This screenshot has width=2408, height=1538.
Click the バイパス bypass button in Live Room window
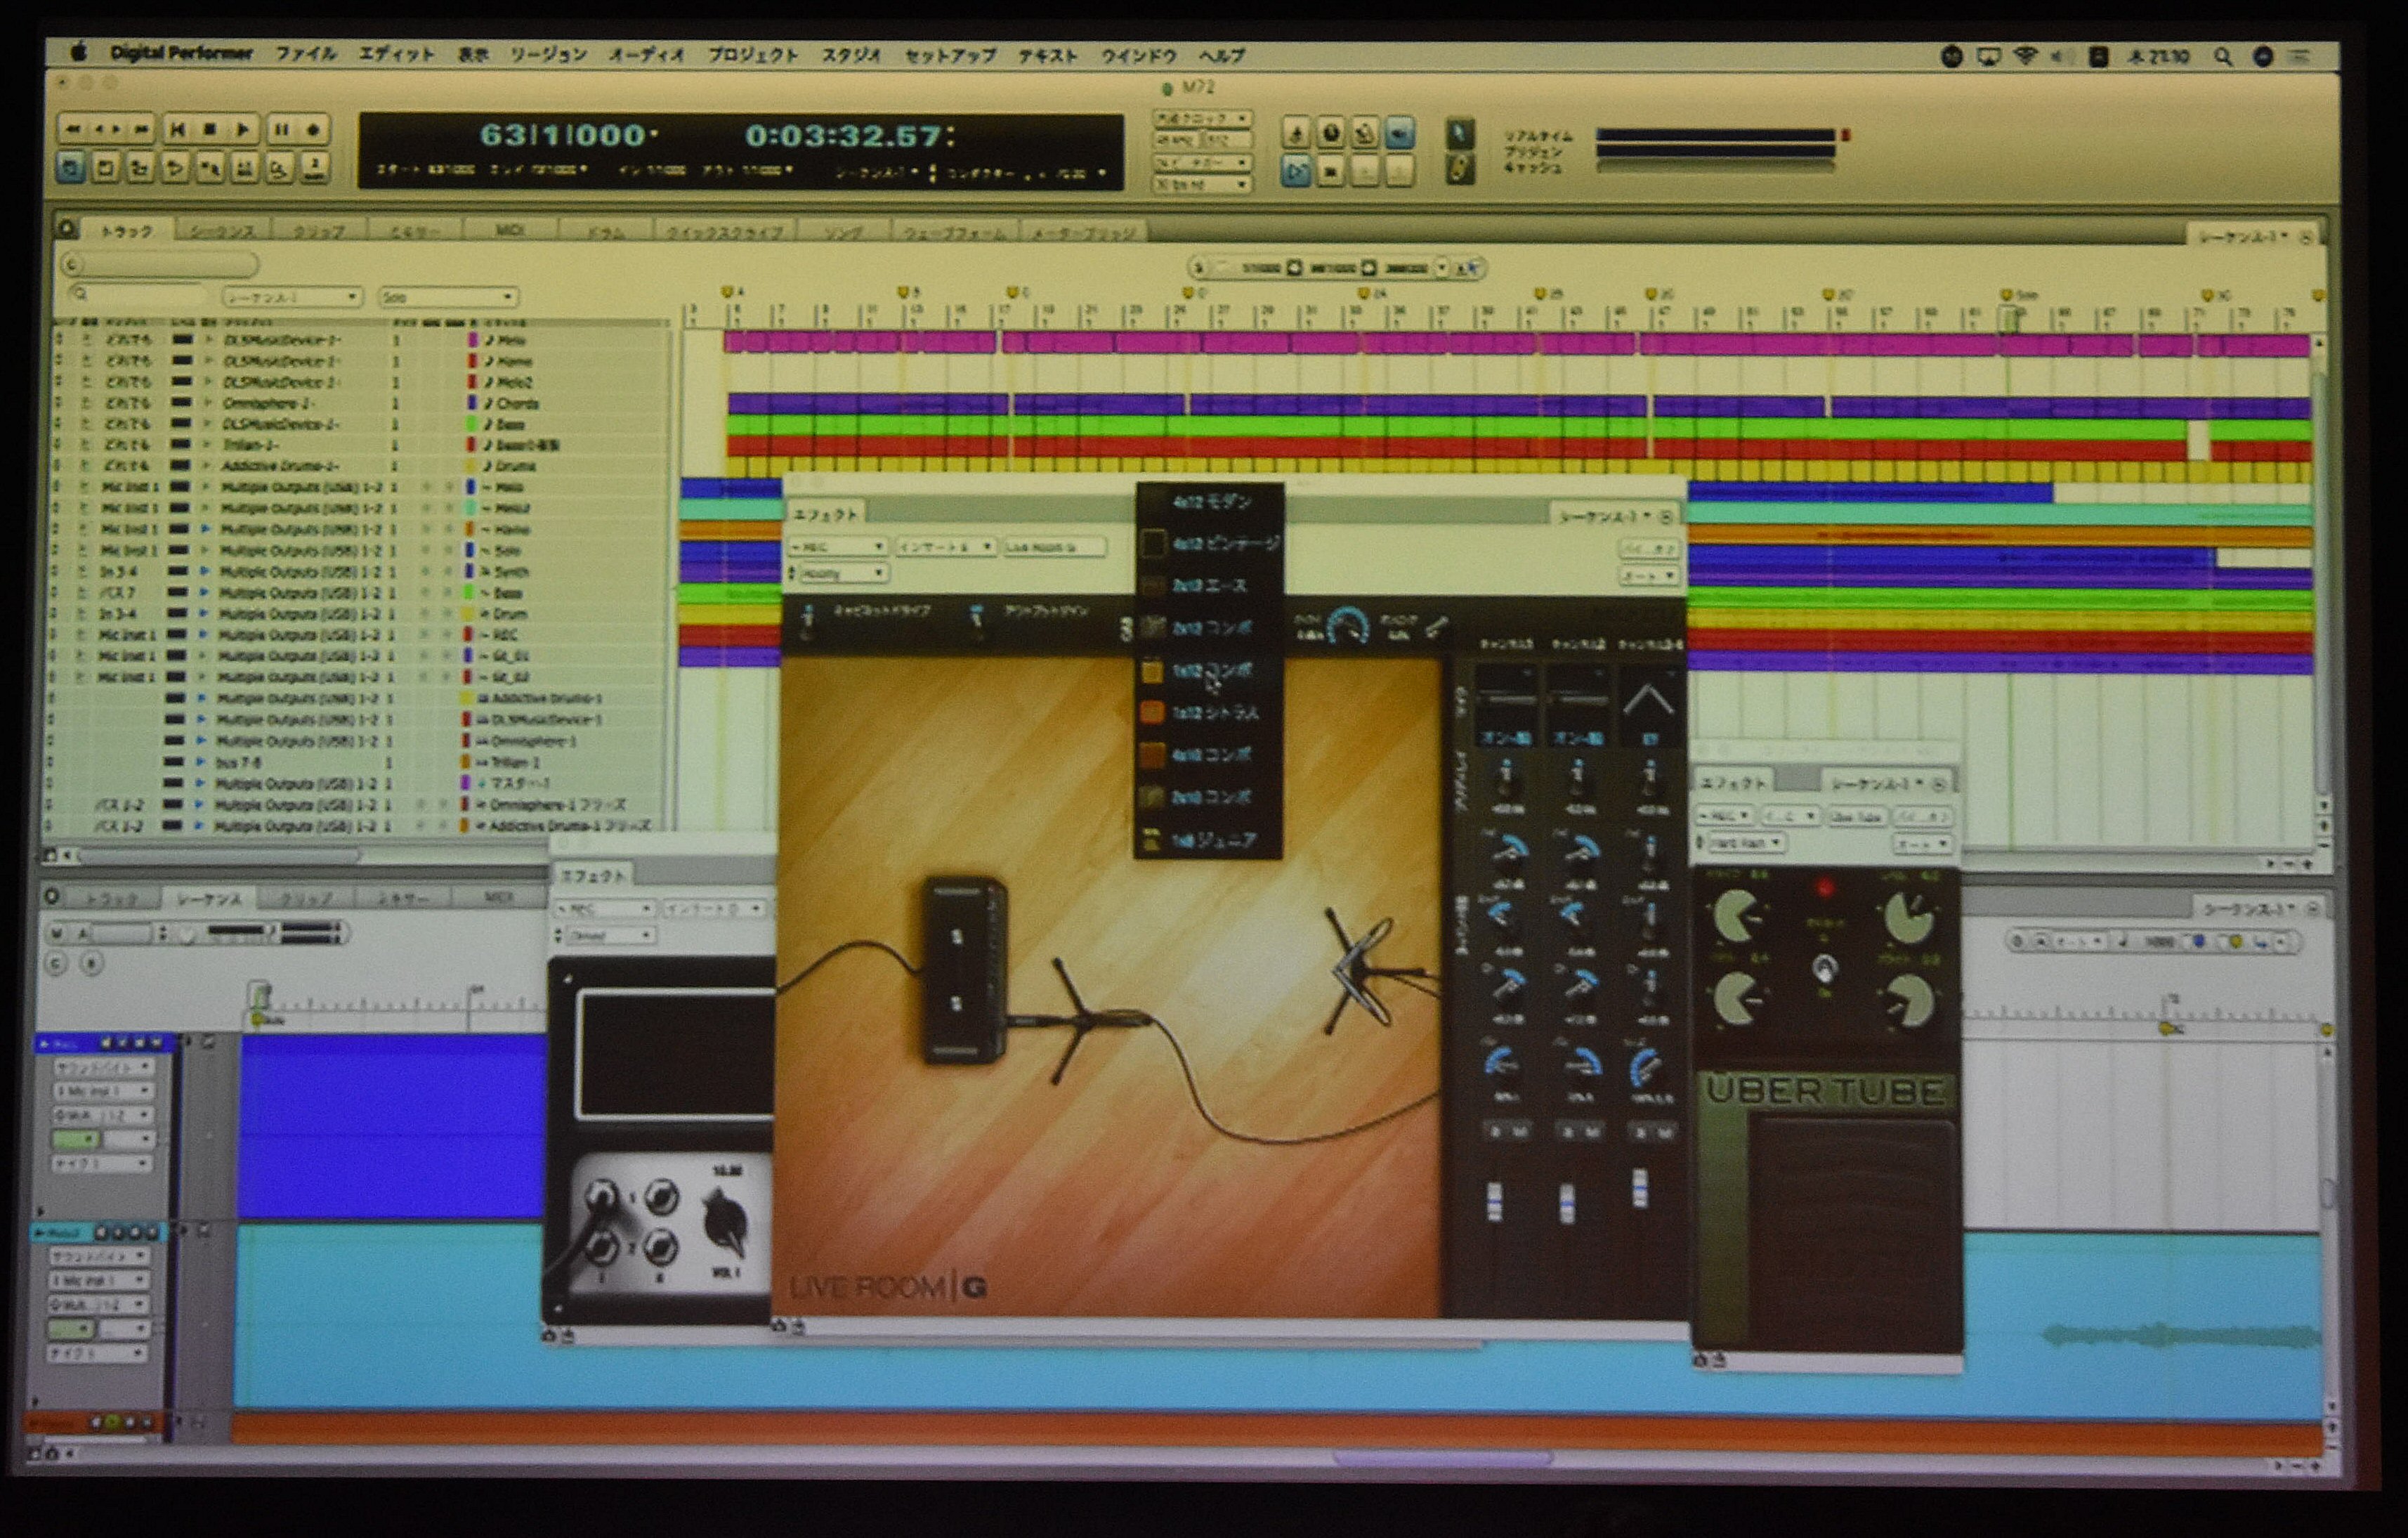pyautogui.click(x=1648, y=549)
